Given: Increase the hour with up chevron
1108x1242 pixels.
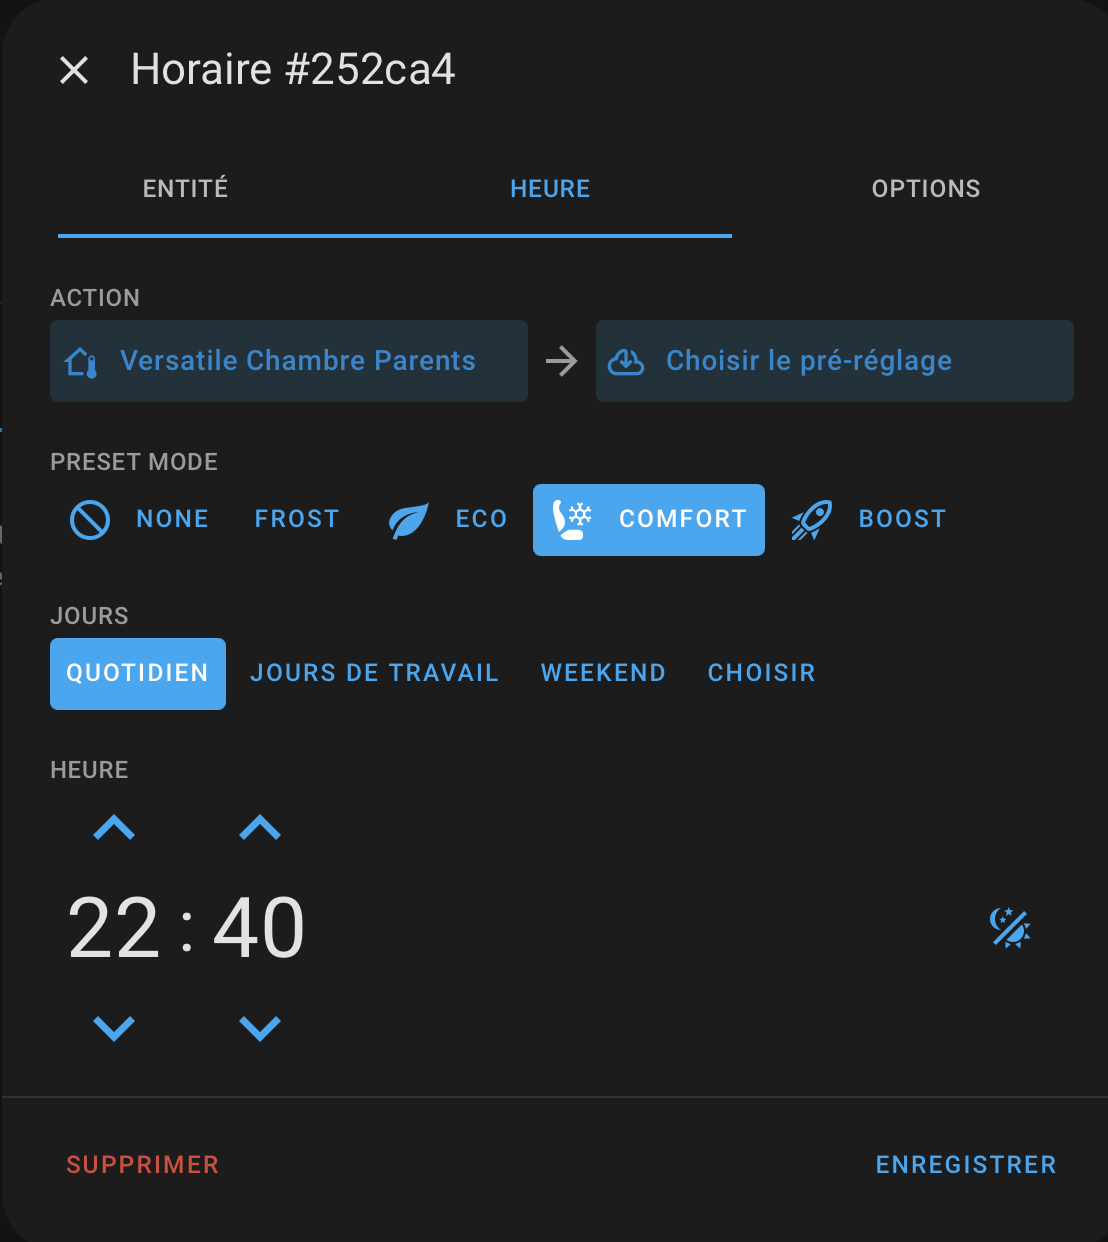Looking at the screenshot, I should (114, 827).
